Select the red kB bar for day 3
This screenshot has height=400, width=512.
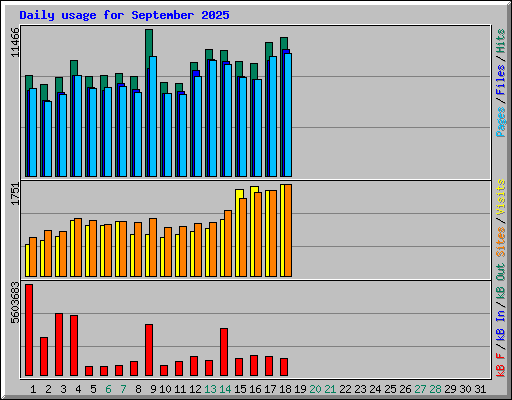(59, 345)
